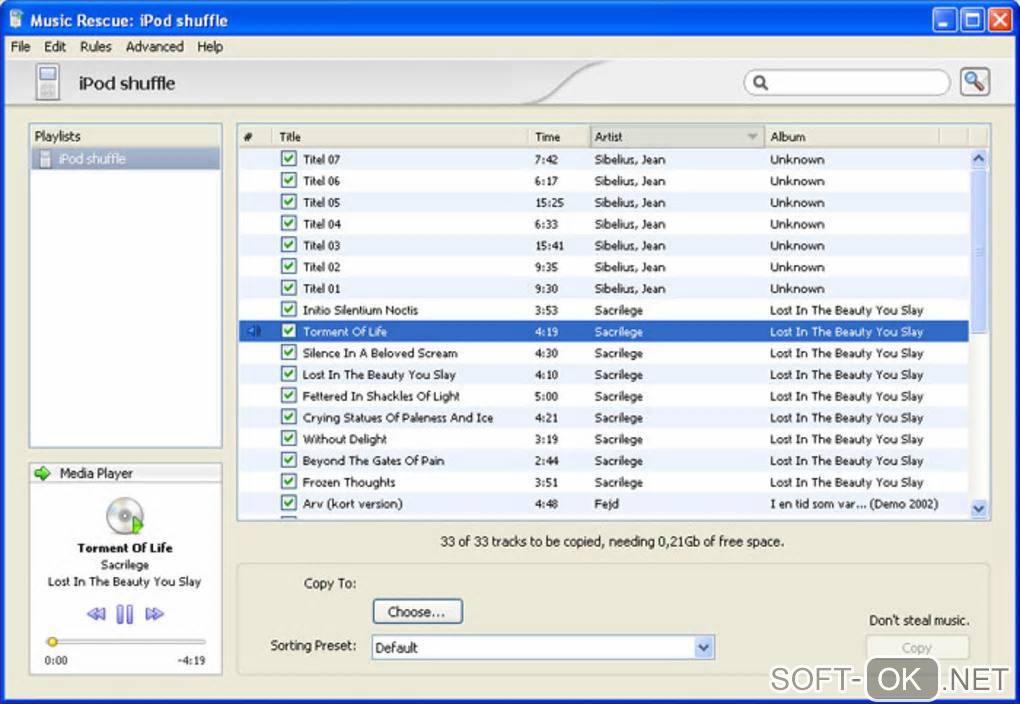Click the green arrow Media Player icon
1020x704 pixels.
(43, 473)
